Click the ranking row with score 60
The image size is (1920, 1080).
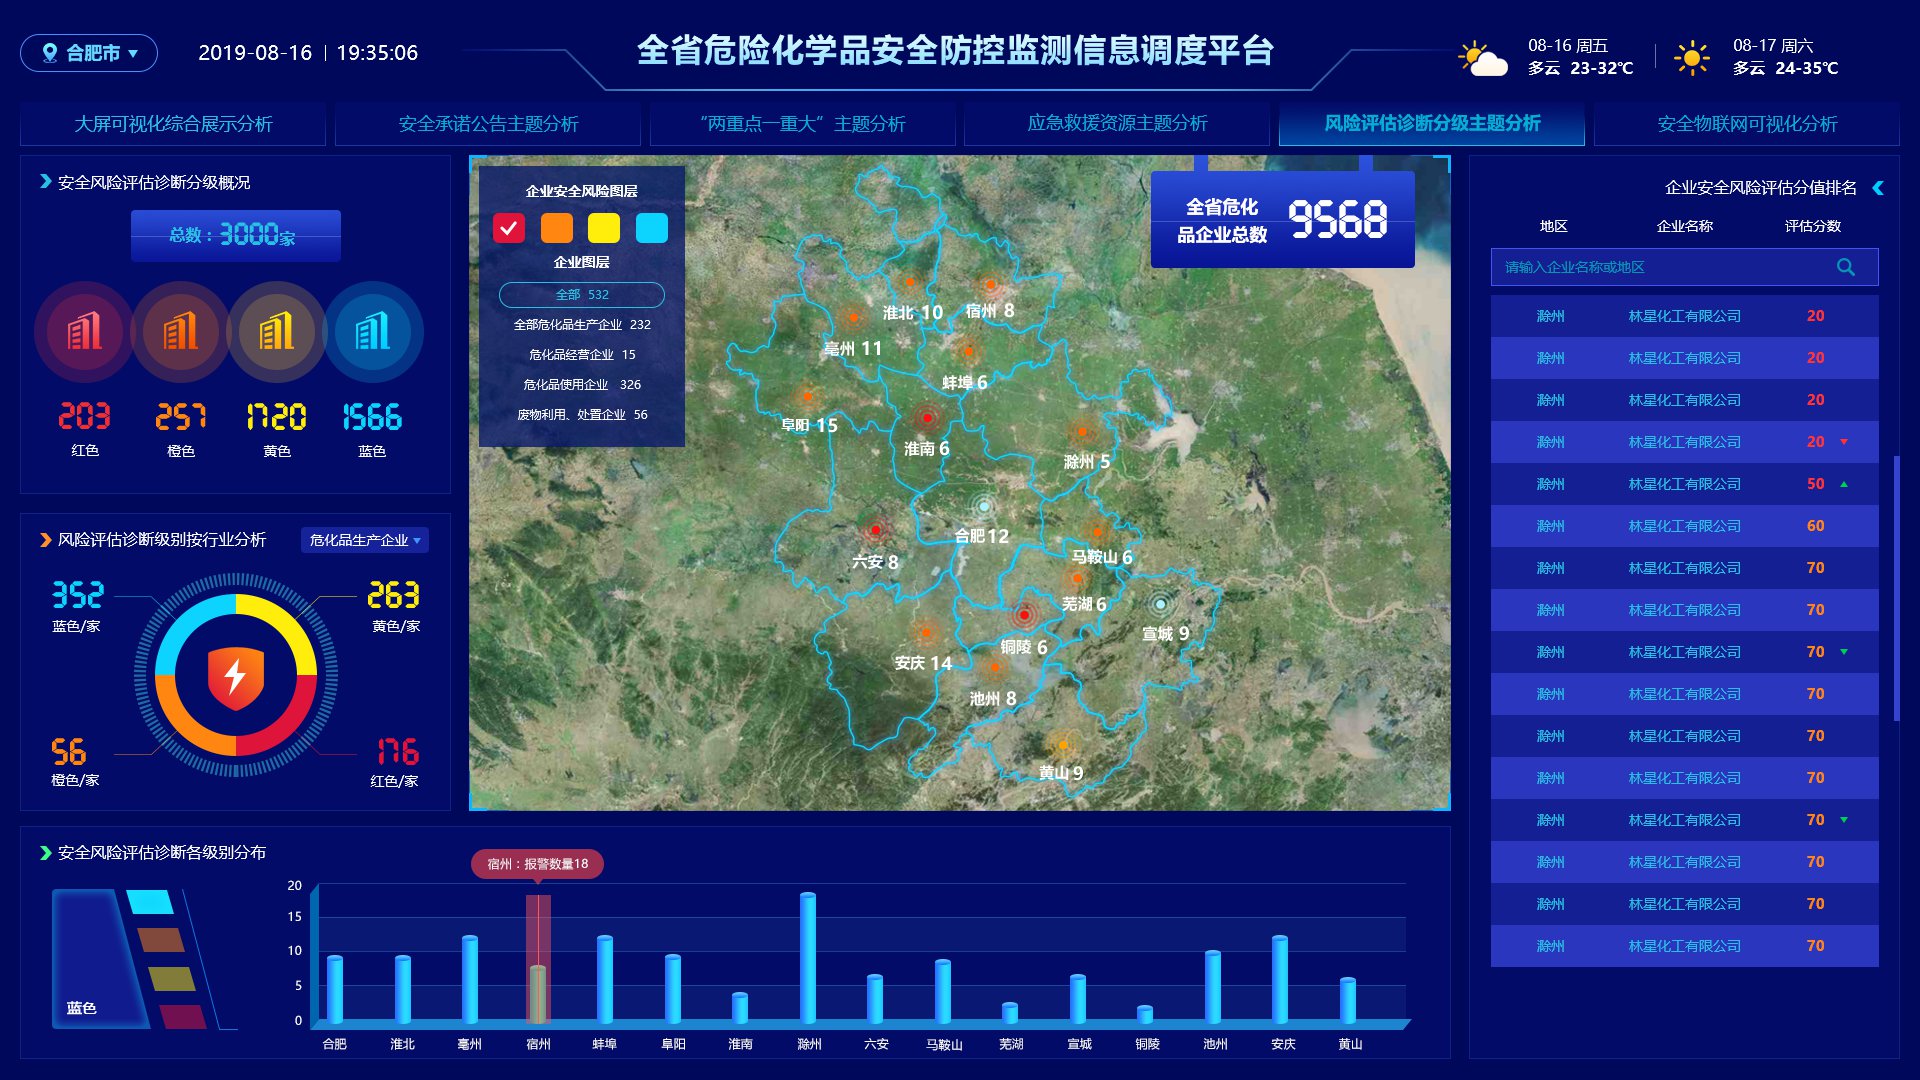(x=1685, y=526)
